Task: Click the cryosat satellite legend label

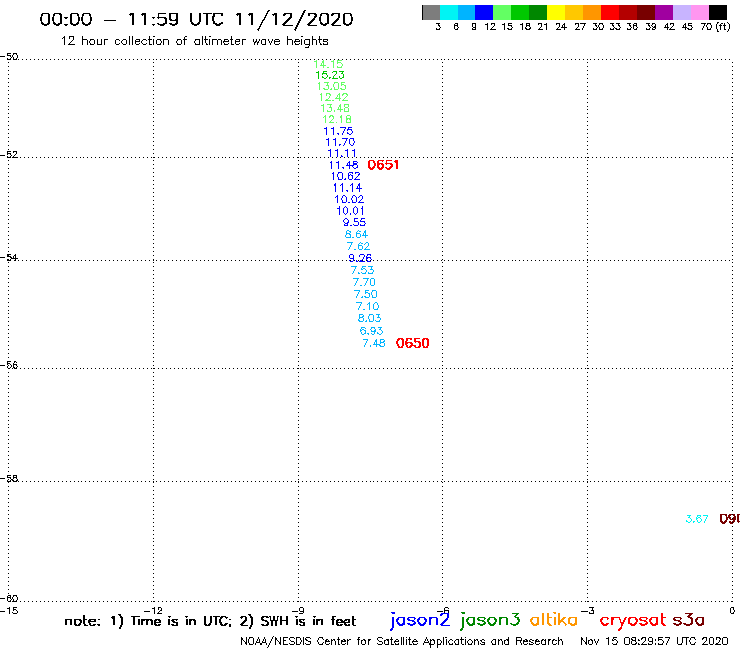Action: [x=633, y=620]
